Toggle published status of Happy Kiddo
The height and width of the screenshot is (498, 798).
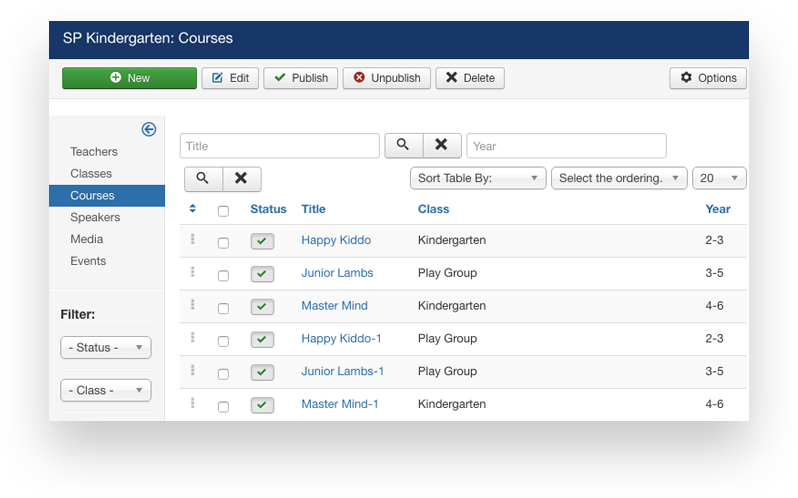pos(262,242)
